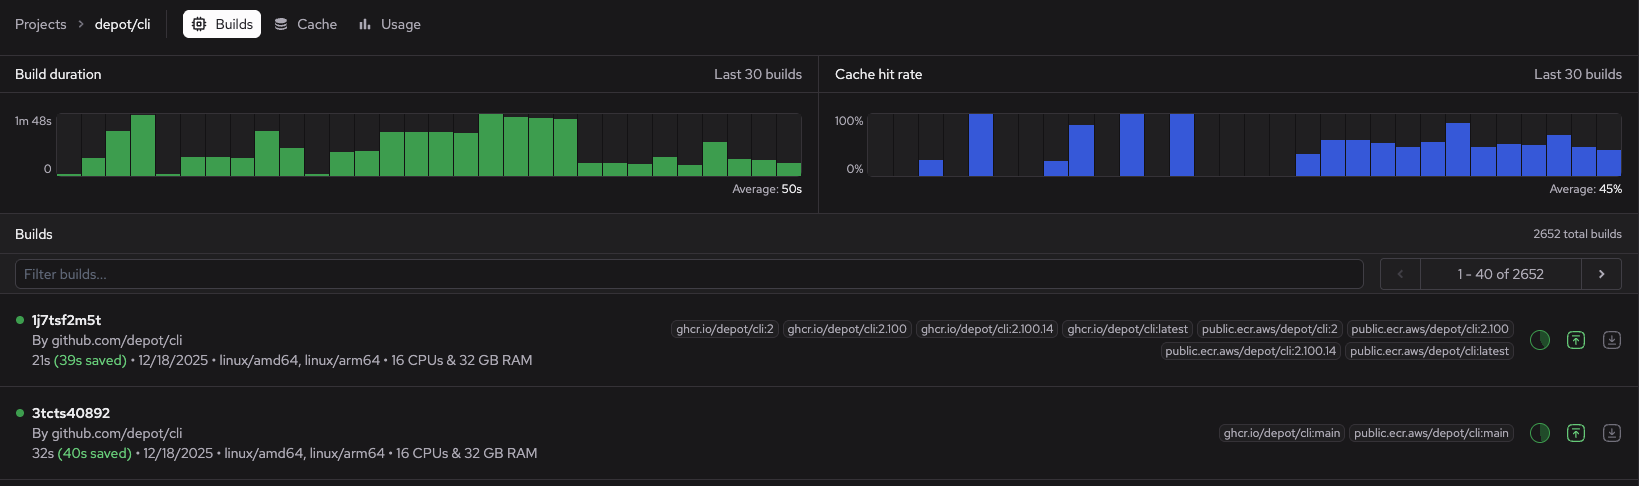The image size is (1639, 486).
Task: Click the cache pie icon for build 3tcts40892
Action: coord(1540,433)
